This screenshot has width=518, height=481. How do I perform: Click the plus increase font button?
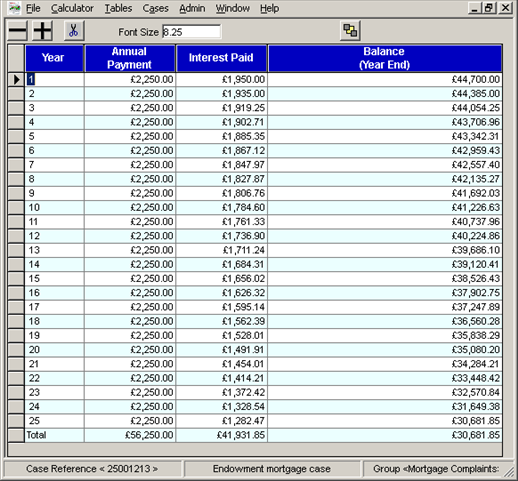pos(43,31)
